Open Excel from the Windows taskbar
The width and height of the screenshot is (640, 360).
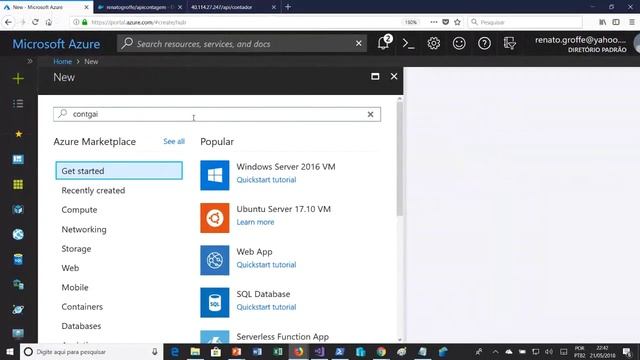[278, 351]
